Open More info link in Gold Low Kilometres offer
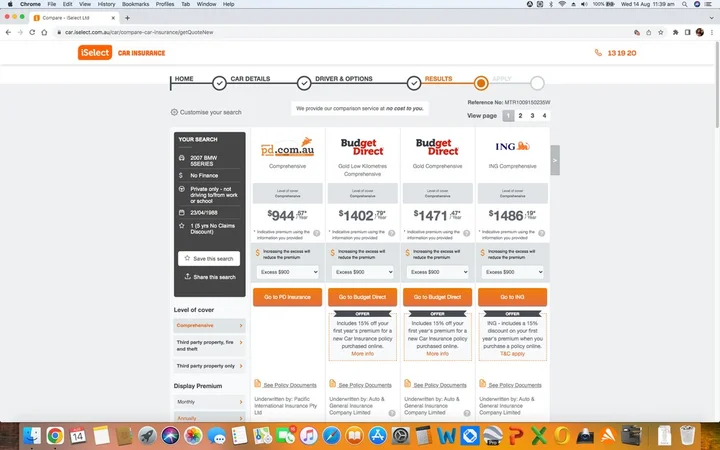This screenshot has width=720, height=450. point(362,354)
